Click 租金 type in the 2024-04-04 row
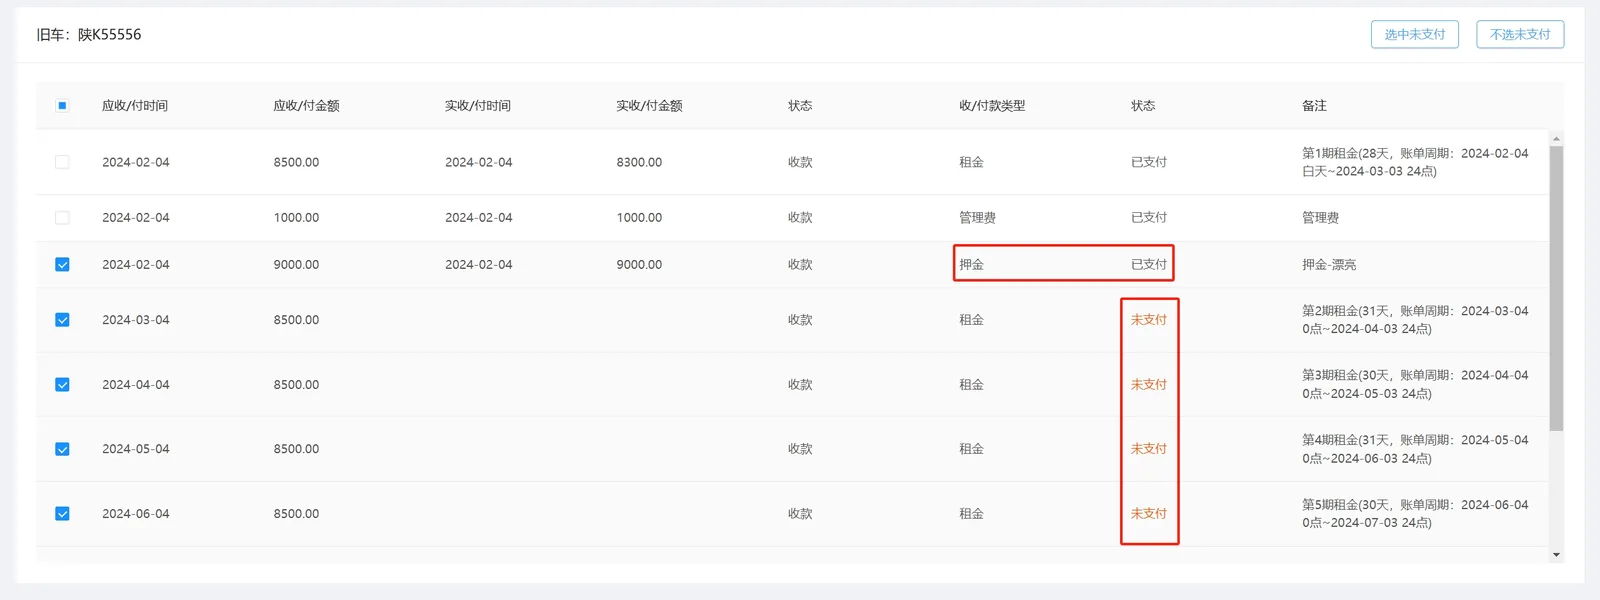The image size is (1600, 600). point(971,385)
